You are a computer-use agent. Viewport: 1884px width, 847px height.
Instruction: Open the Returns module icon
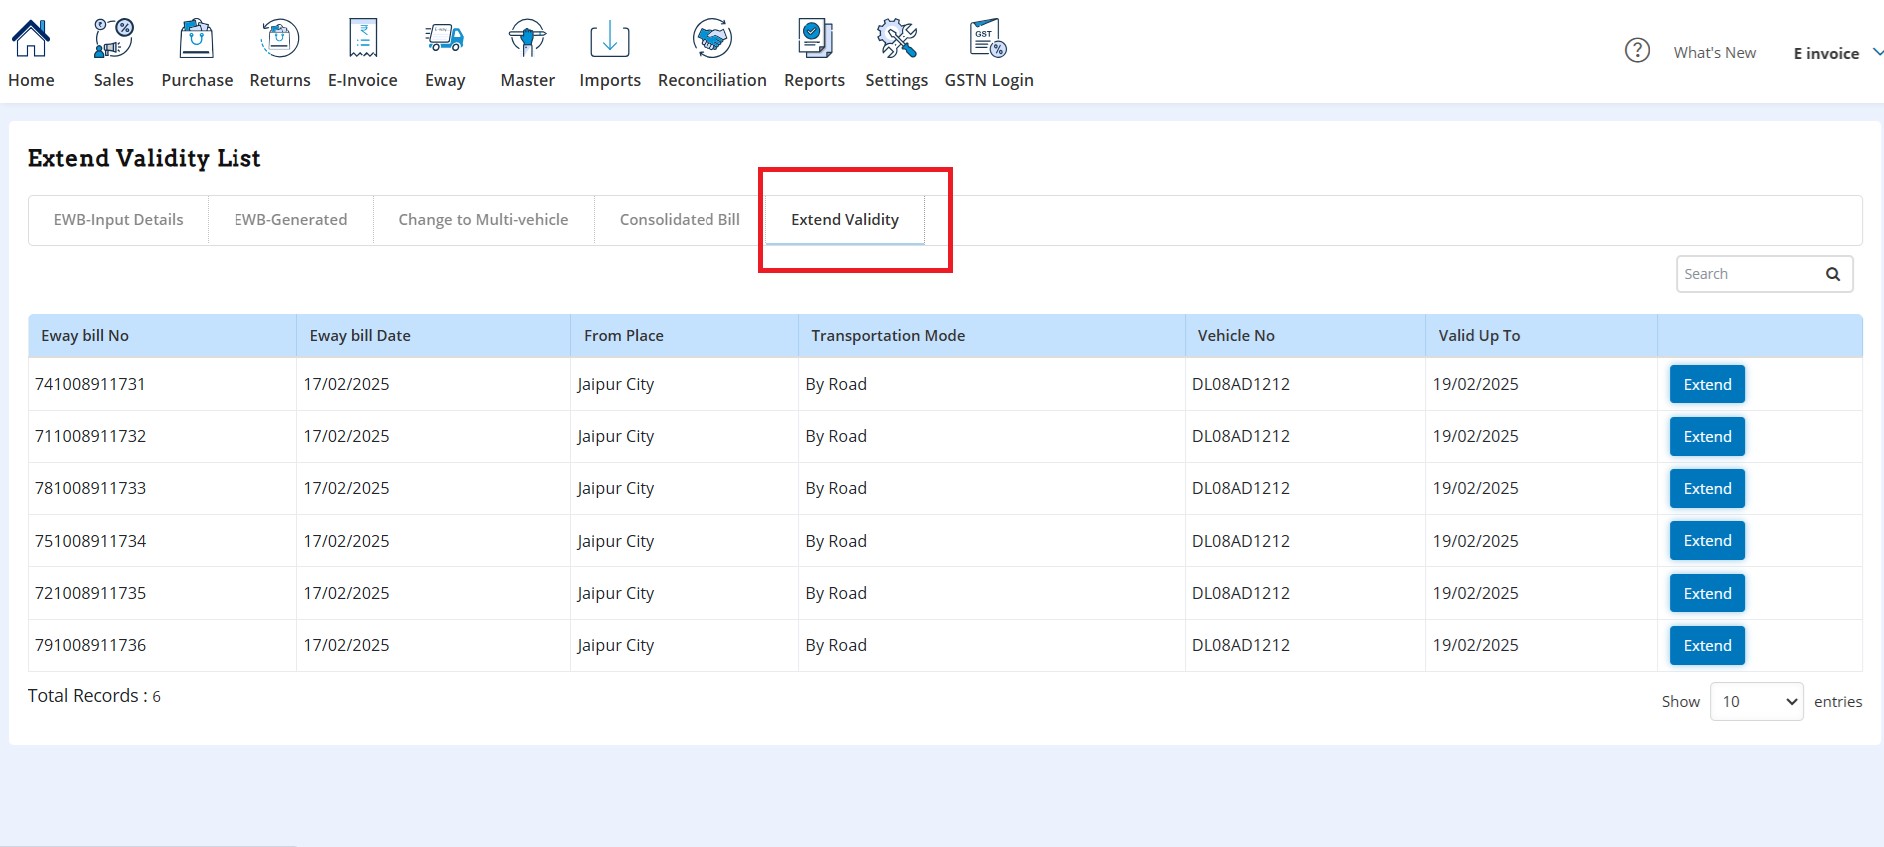click(x=280, y=39)
